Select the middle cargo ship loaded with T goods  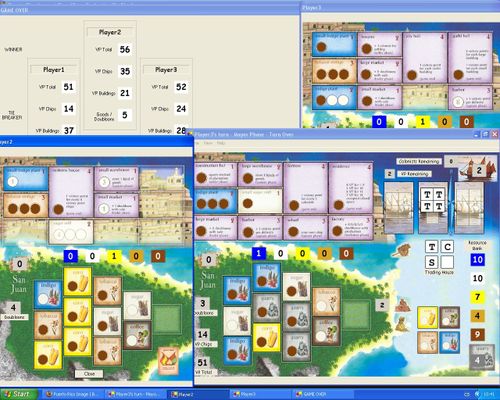pos(433,207)
